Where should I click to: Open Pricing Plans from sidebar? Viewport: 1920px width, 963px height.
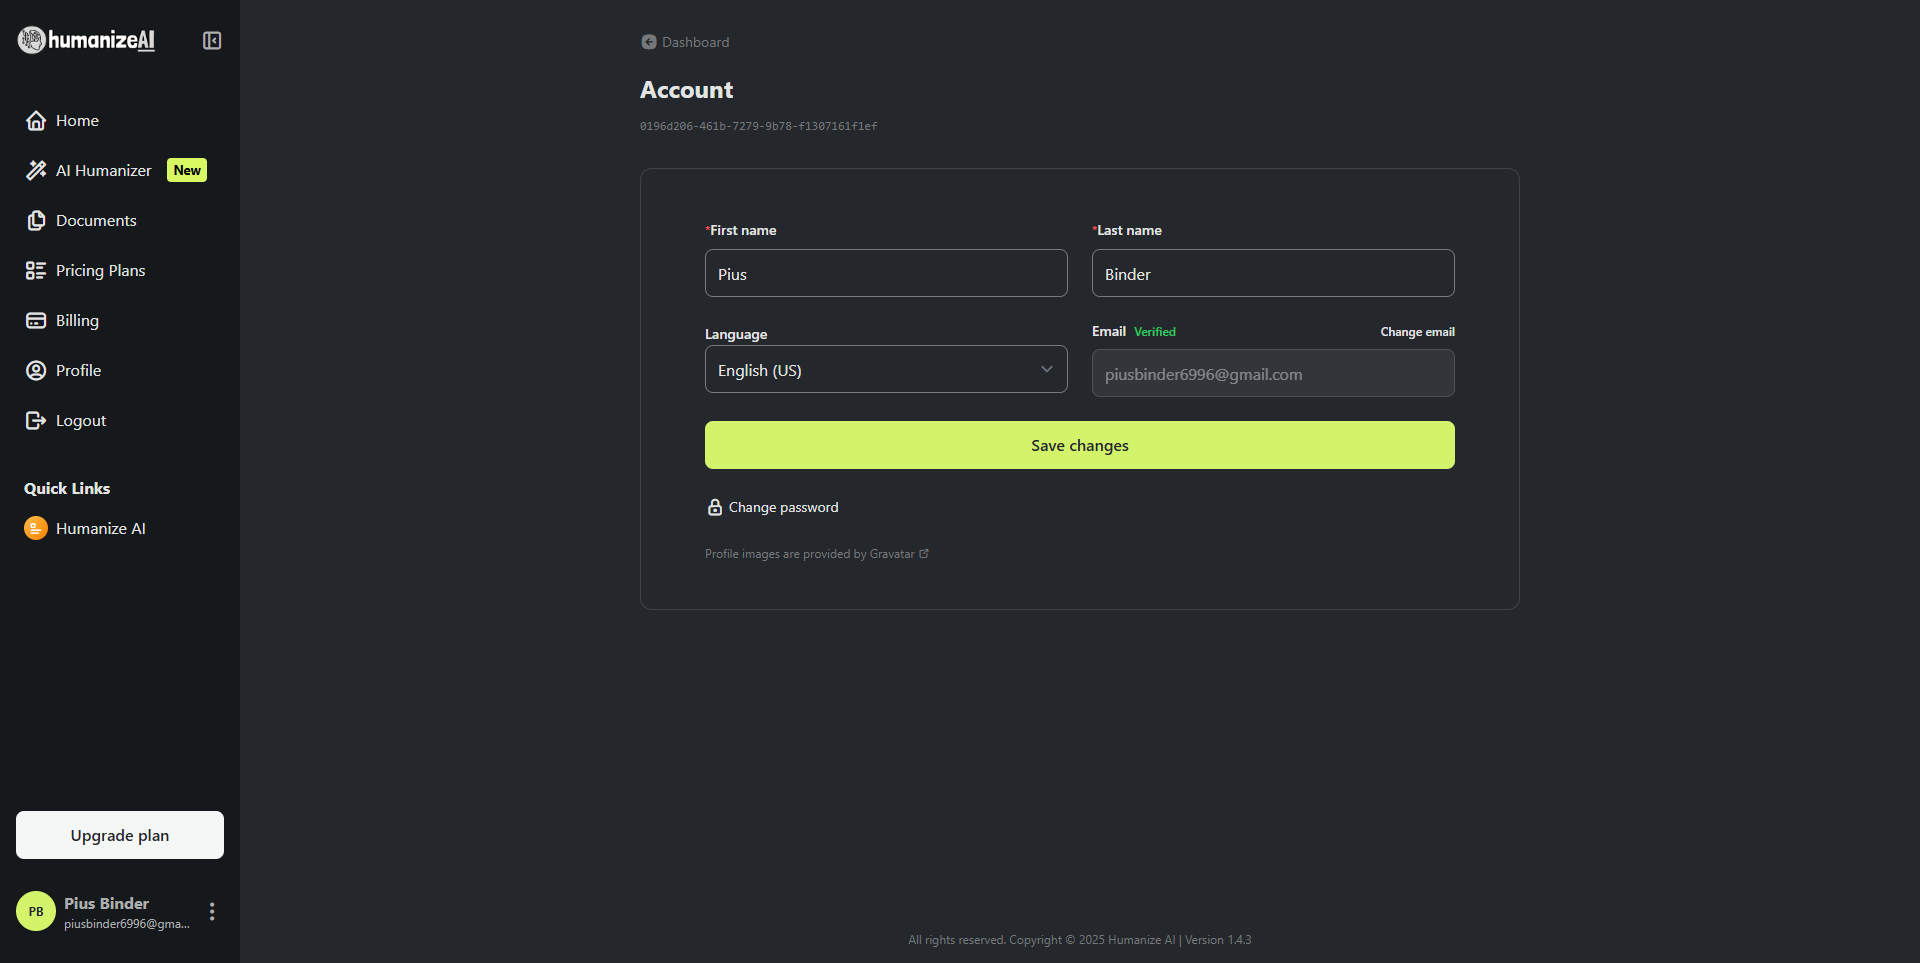tap(100, 271)
